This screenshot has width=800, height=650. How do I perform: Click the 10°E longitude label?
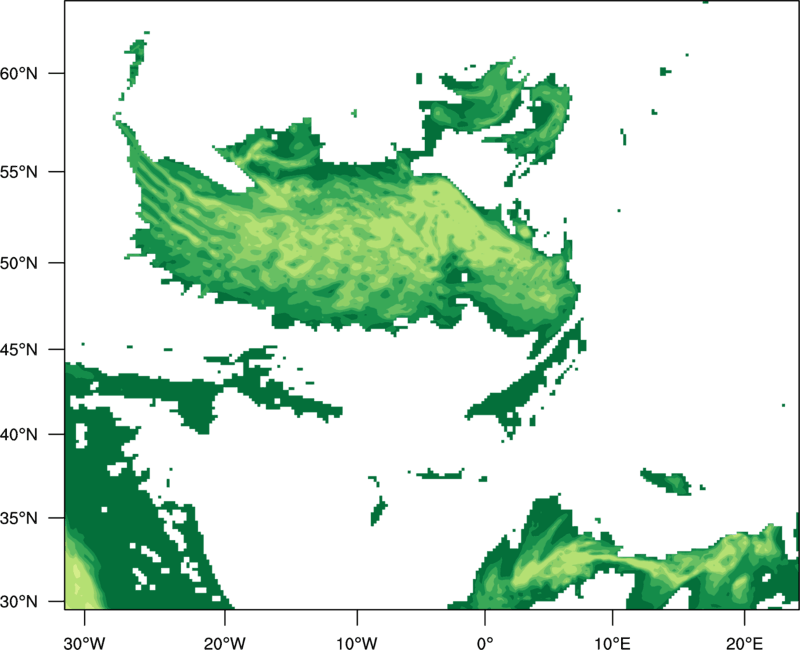pos(612,643)
